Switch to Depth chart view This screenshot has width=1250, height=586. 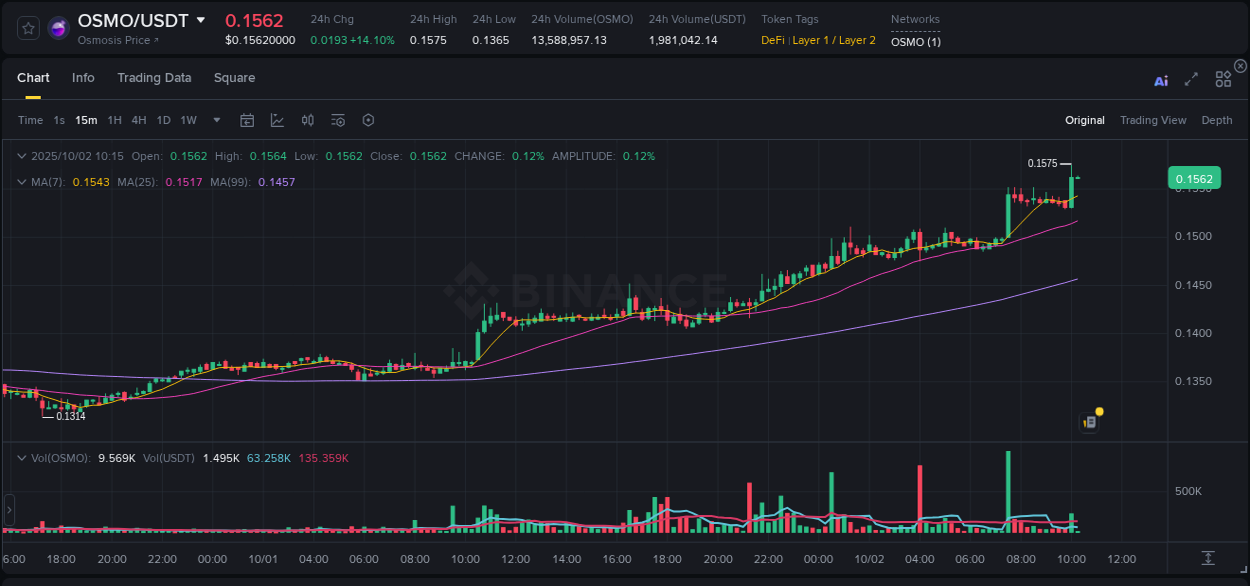[x=1217, y=119]
